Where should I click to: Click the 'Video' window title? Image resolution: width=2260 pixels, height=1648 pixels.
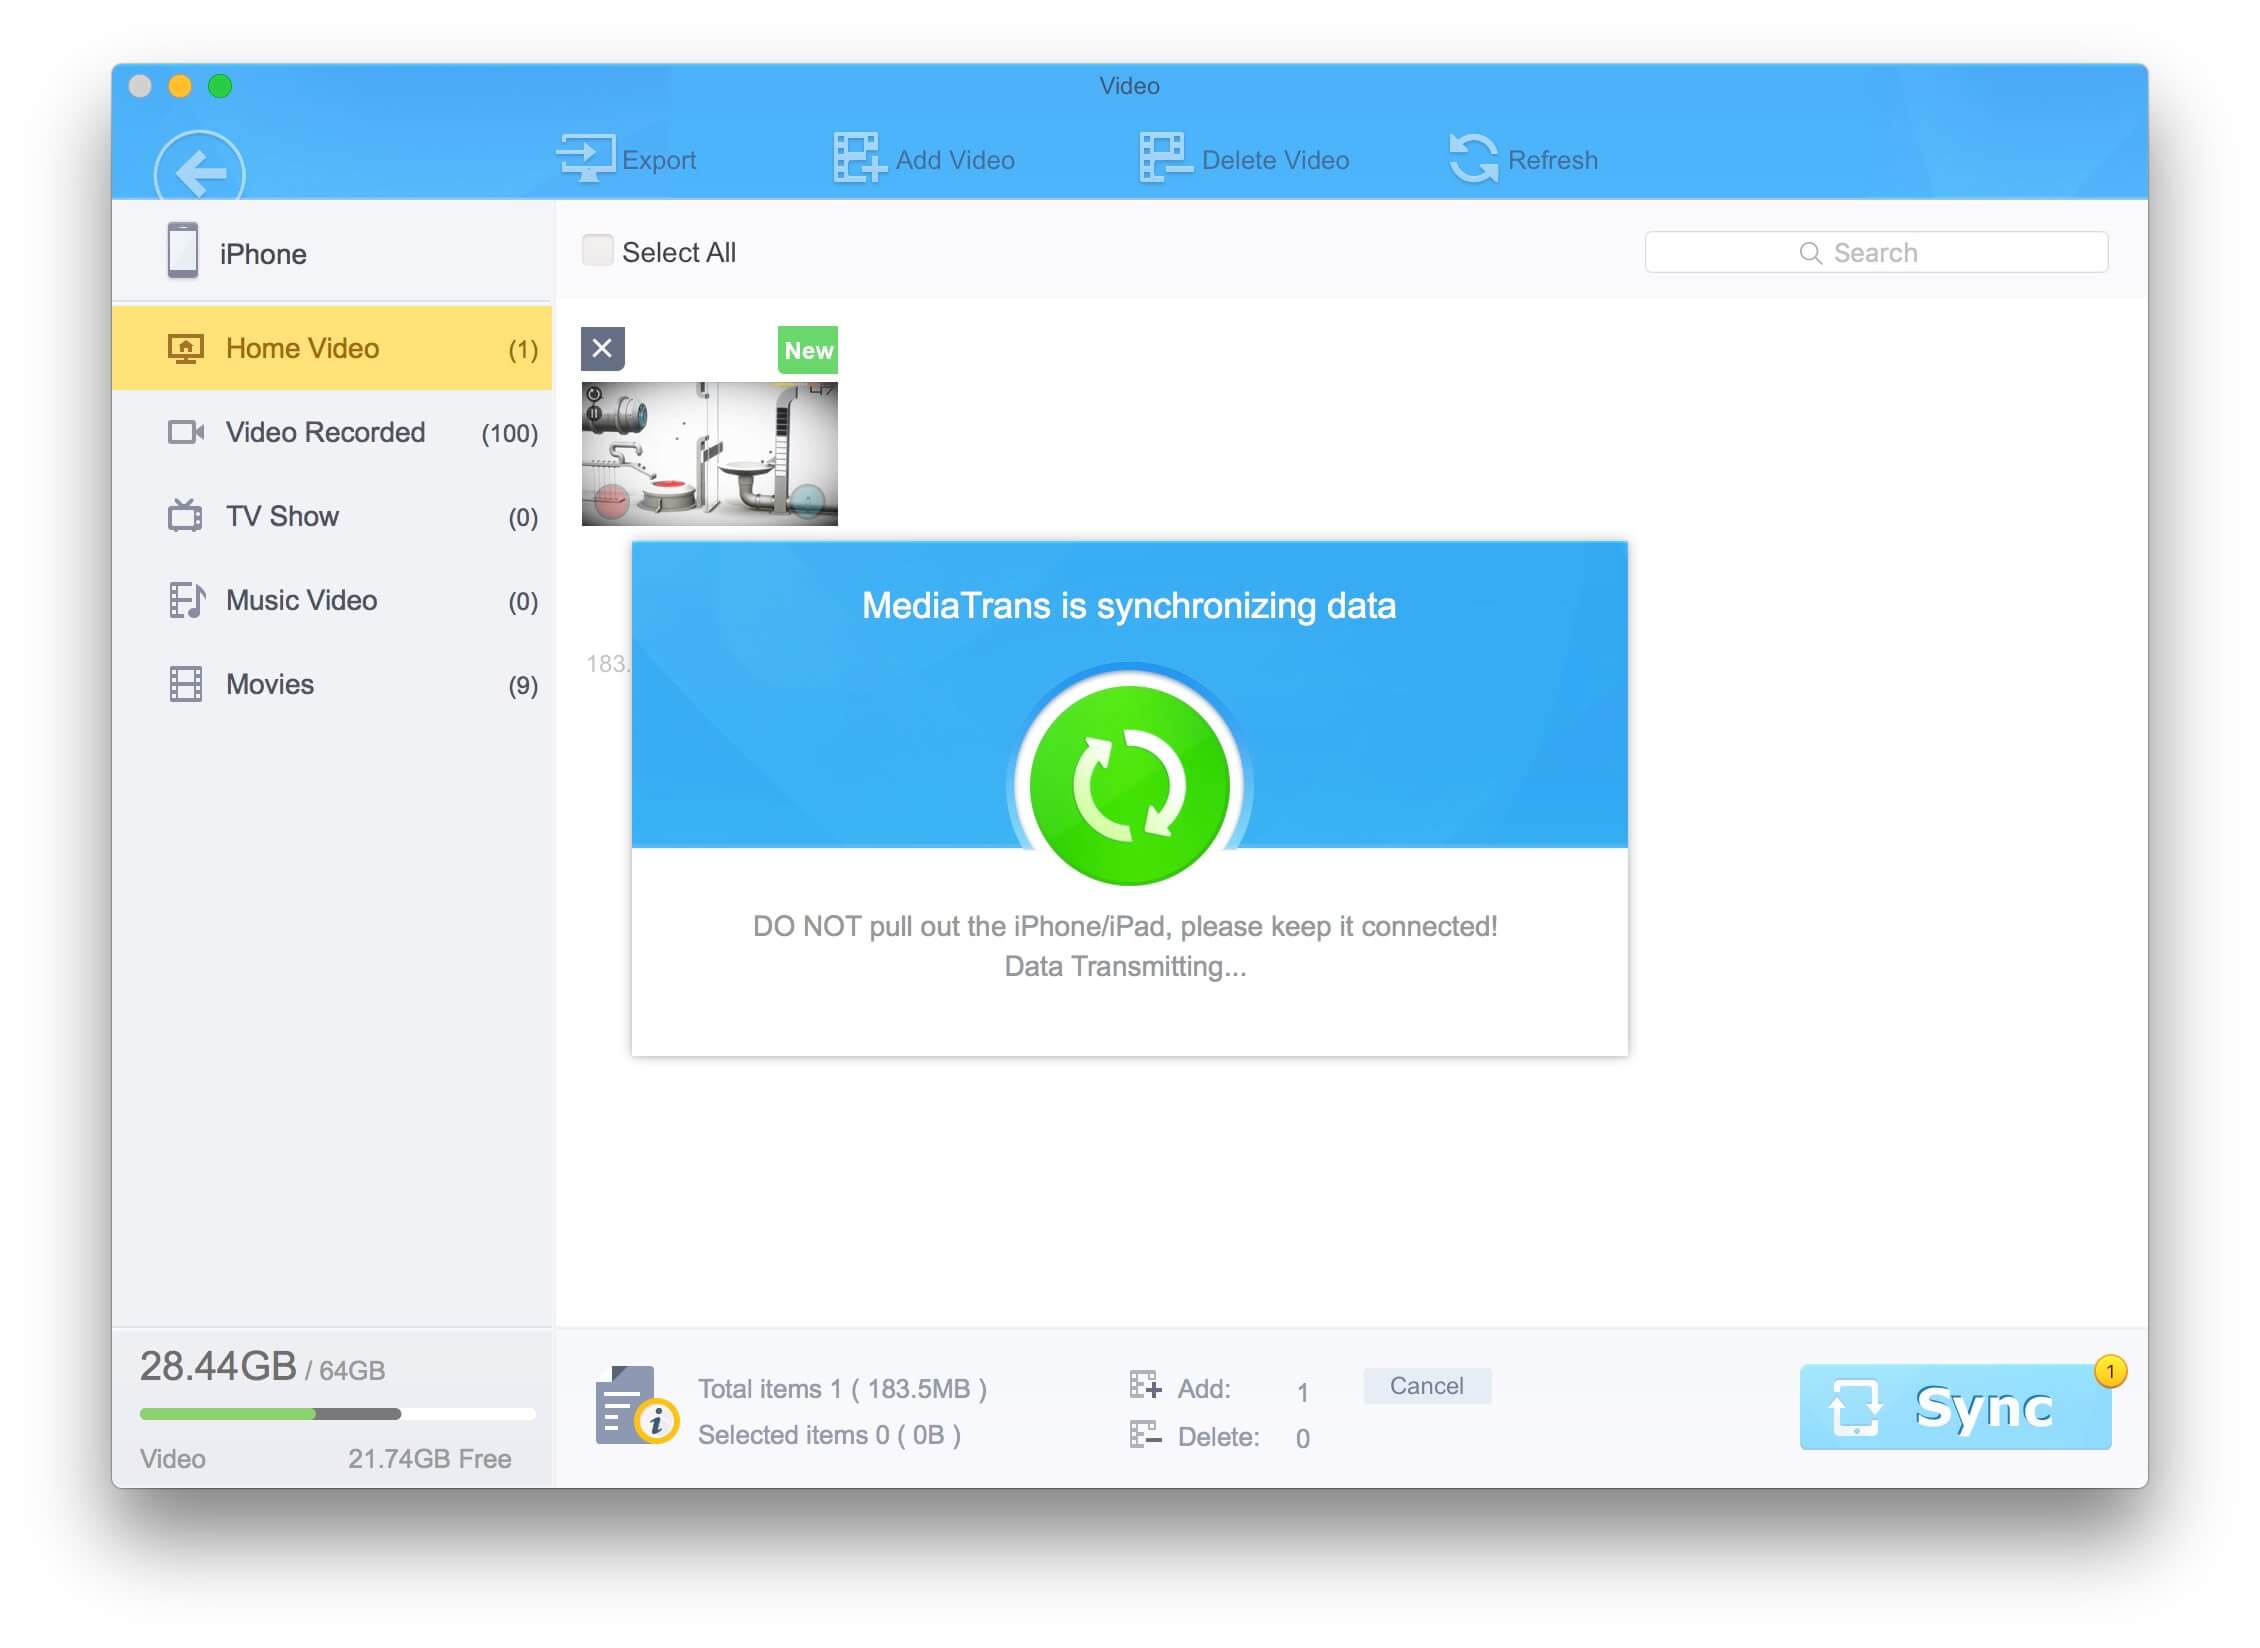[x=1129, y=86]
